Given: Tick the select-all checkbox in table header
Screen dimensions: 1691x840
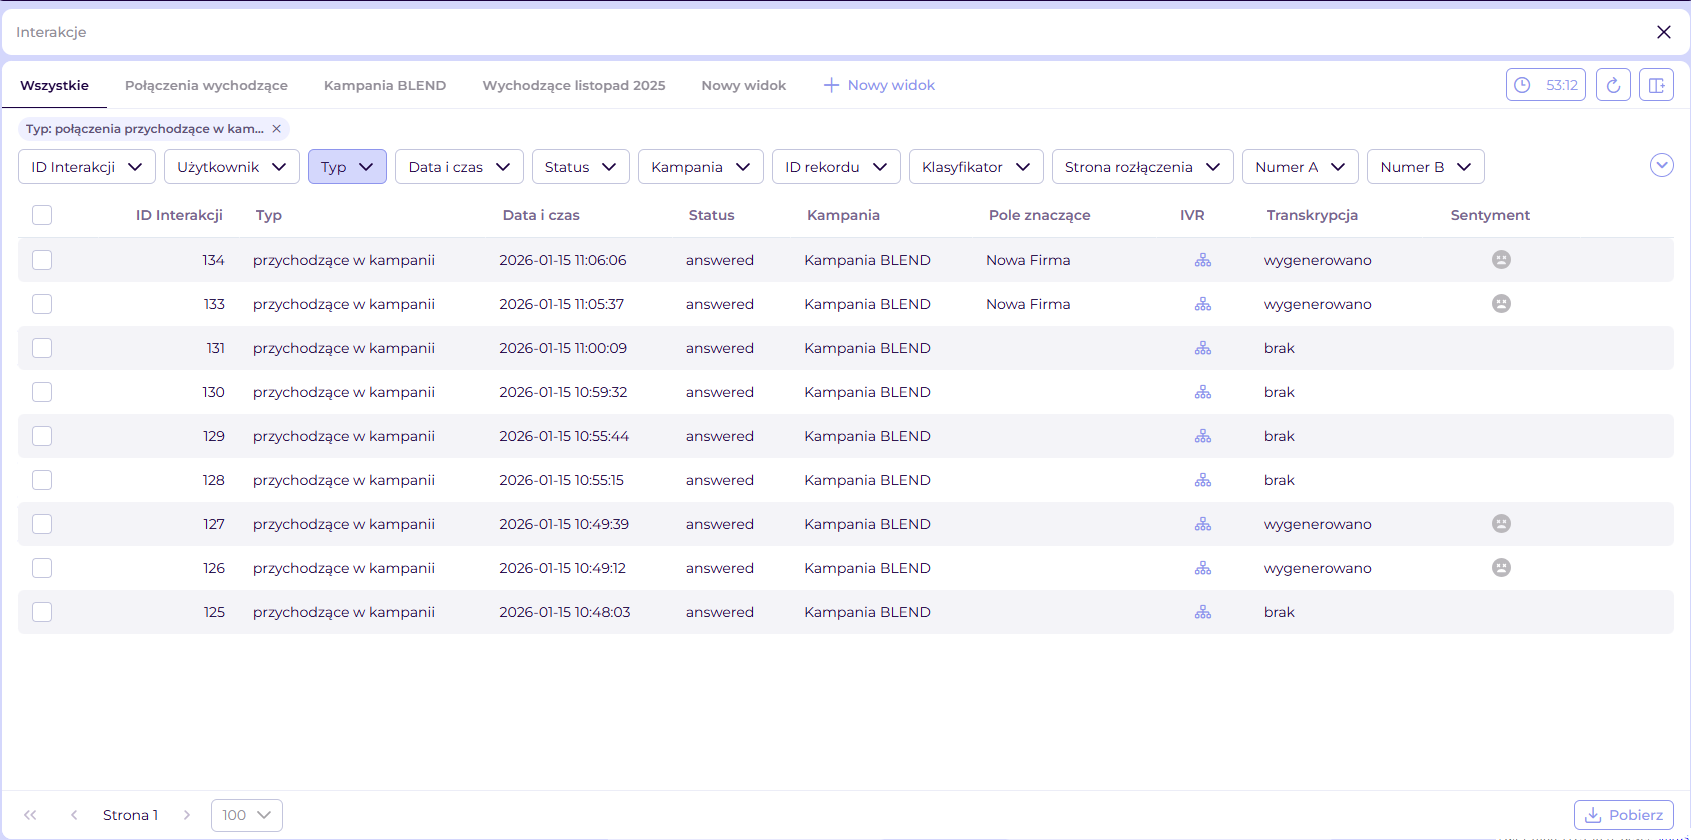Looking at the screenshot, I should coord(42,215).
